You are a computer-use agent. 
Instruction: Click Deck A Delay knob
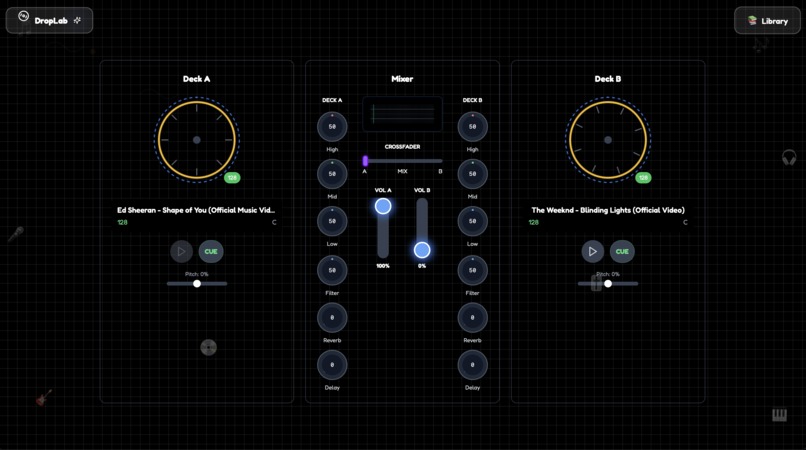click(332, 365)
